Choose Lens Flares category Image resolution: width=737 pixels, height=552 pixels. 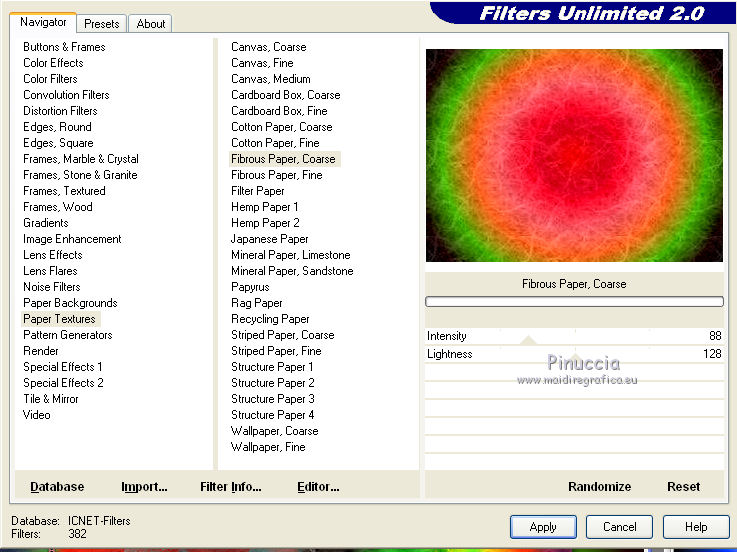click(50, 271)
